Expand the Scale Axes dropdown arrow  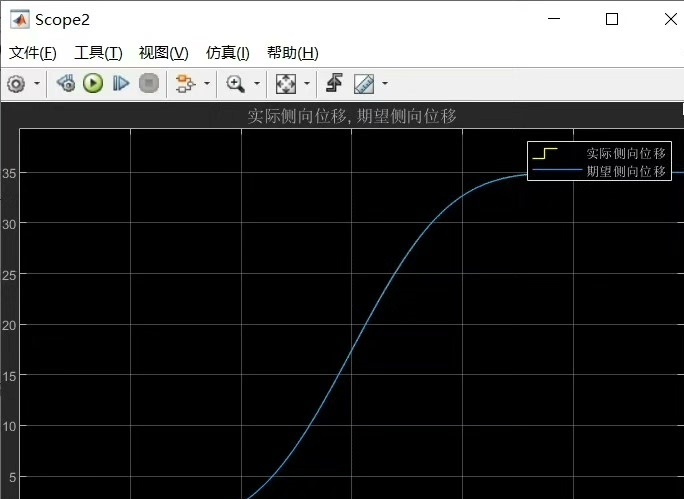pos(307,83)
